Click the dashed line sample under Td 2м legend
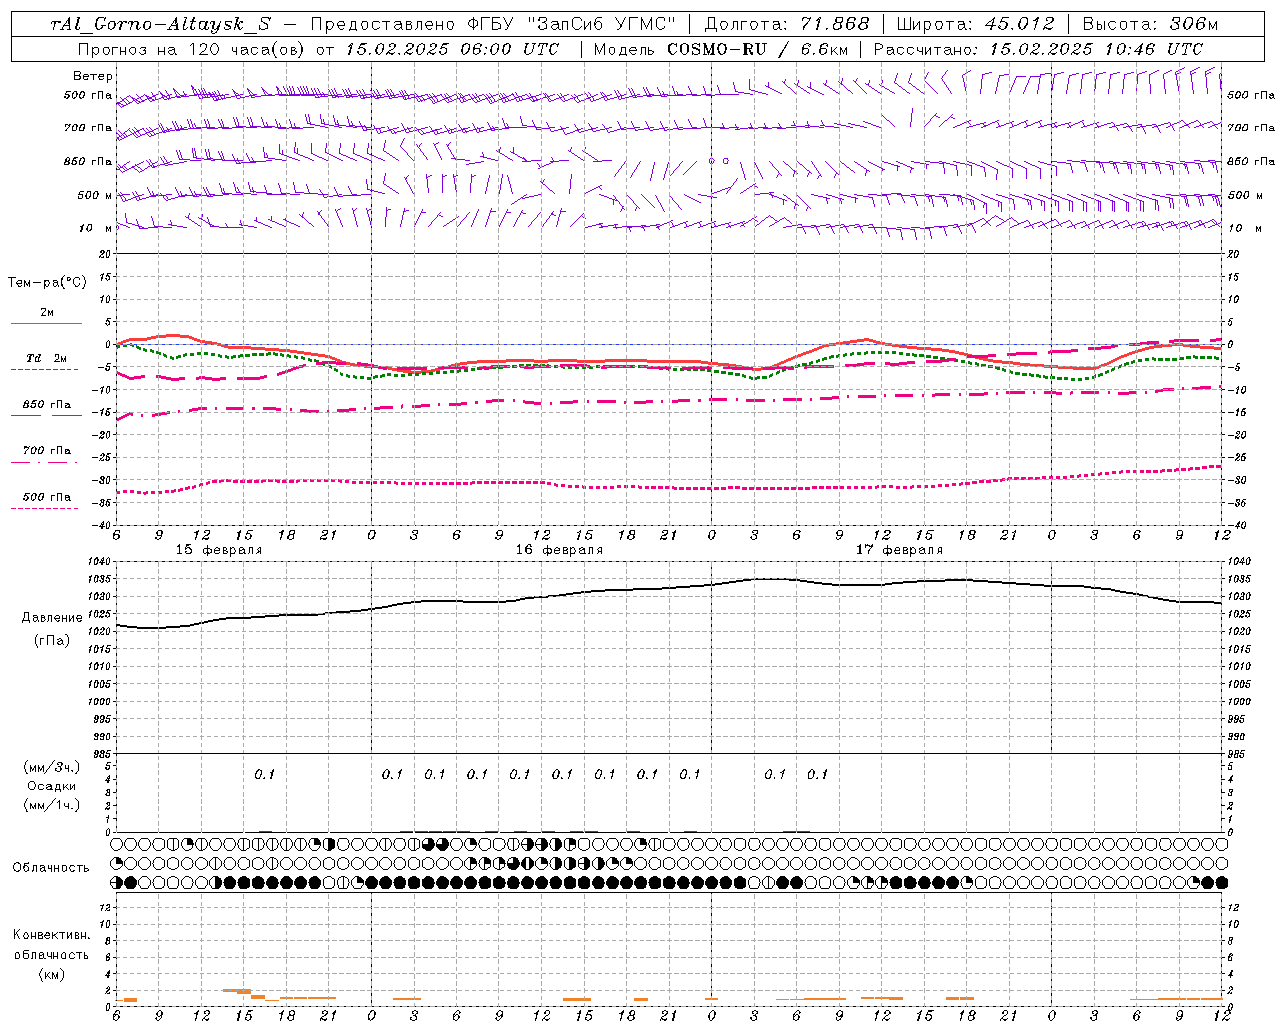Screen dimensions: 1280x1024 point(45,370)
